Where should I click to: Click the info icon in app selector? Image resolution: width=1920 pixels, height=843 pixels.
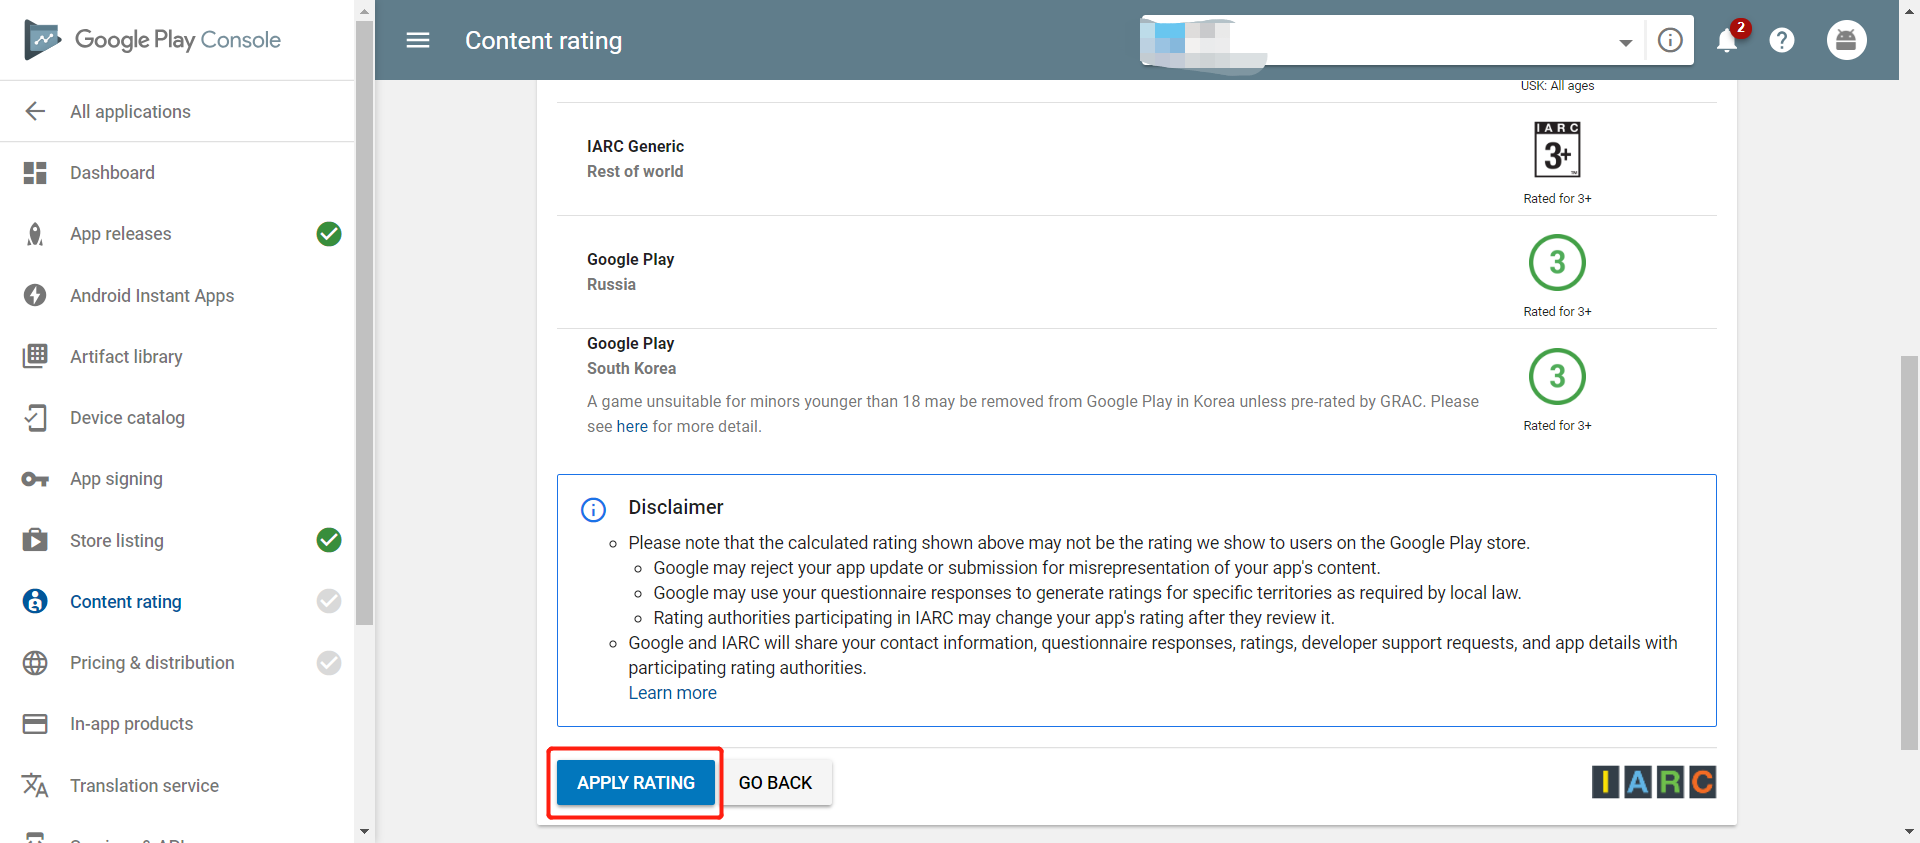click(x=1670, y=40)
